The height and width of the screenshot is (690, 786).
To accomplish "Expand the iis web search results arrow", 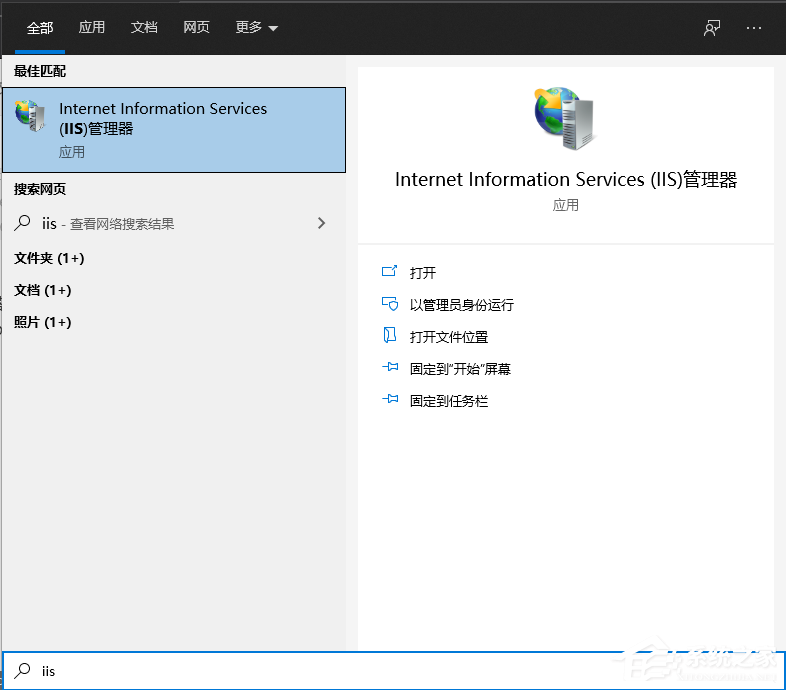I will coord(321,224).
